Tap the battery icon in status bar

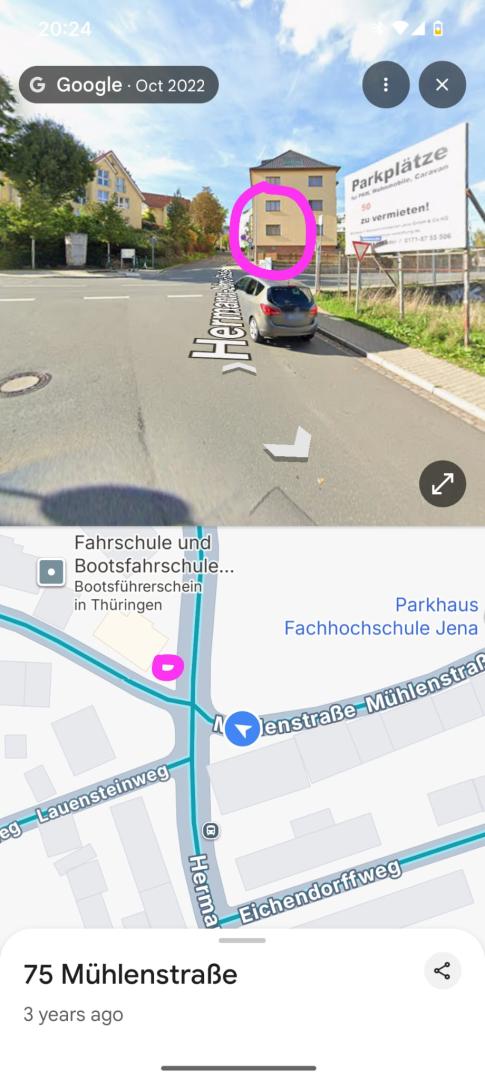click(x=438, y=28)
